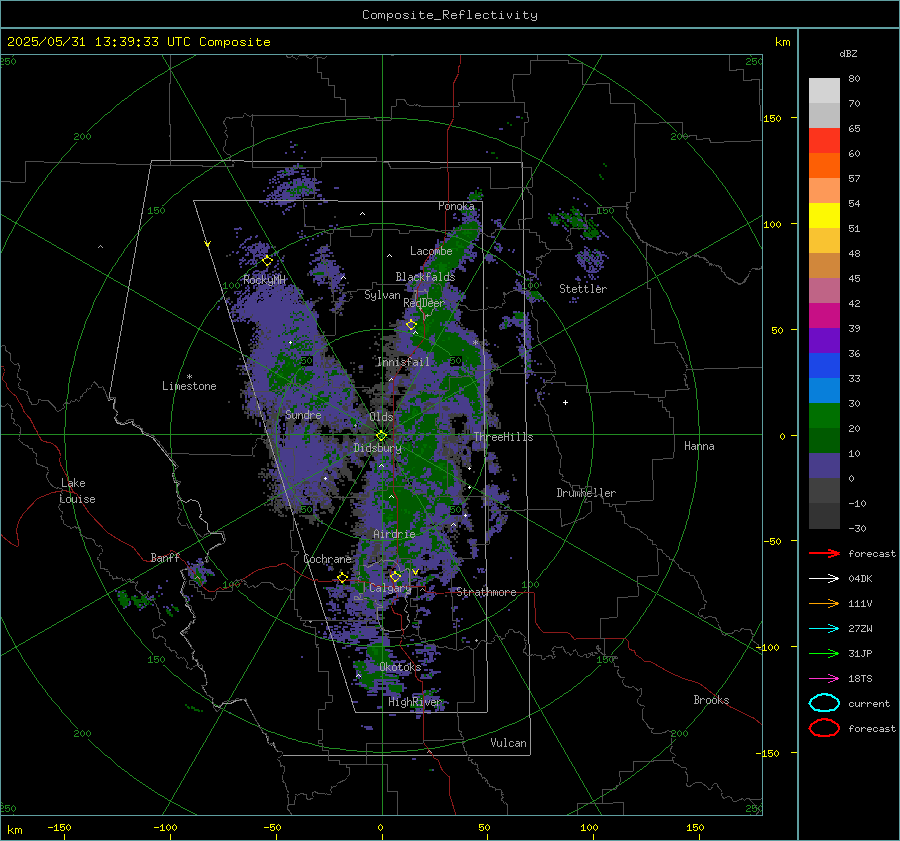Click the Hanna map label
900x841 pixels.
699,446
